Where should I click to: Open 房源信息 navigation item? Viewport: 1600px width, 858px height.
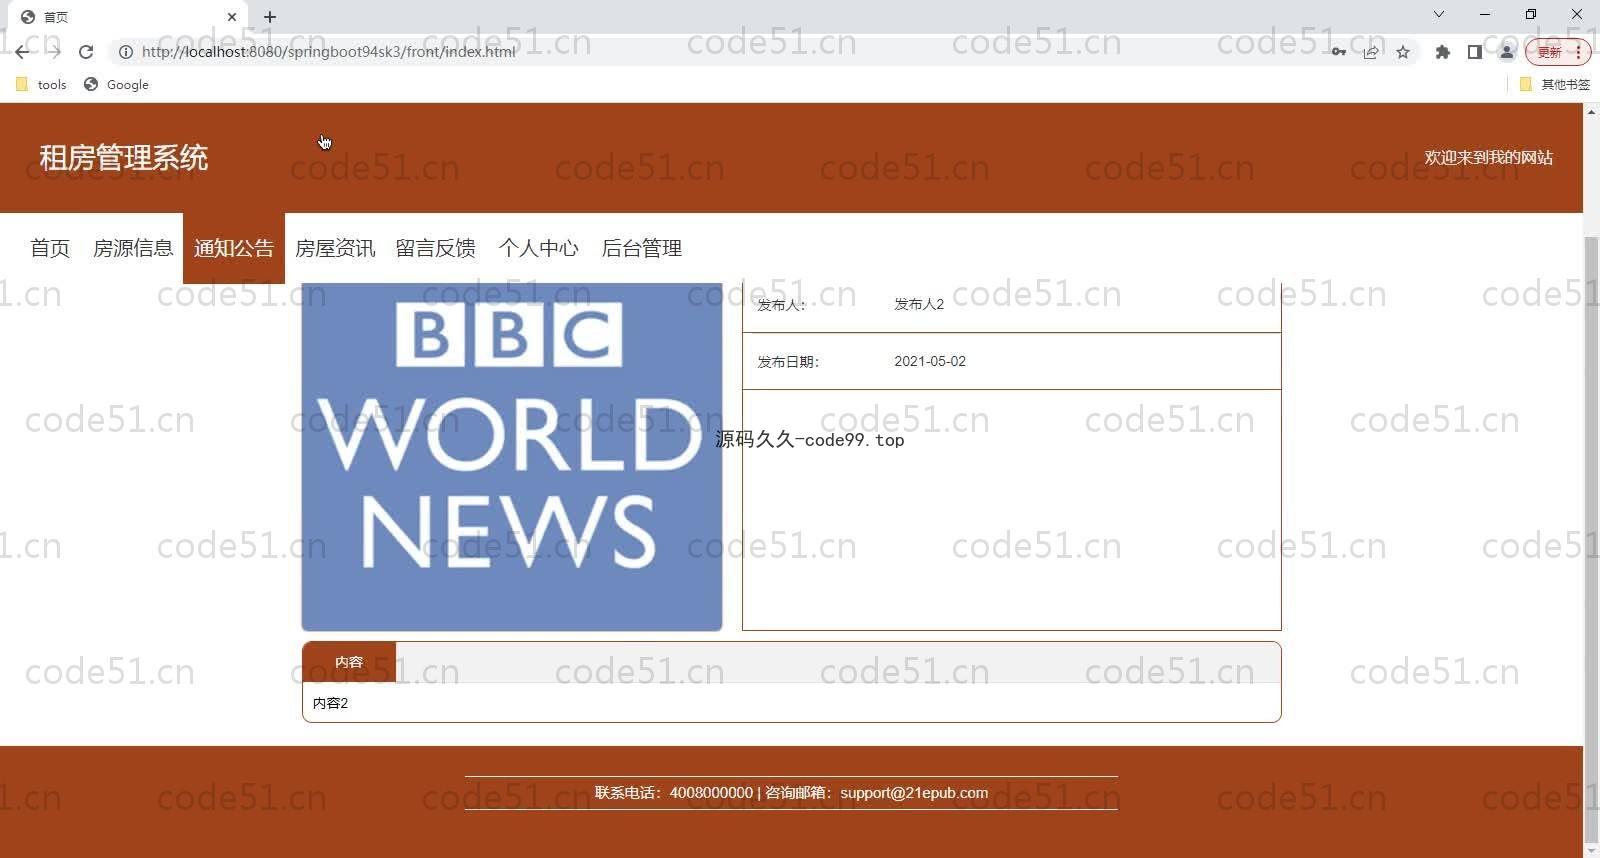point(133,248)
